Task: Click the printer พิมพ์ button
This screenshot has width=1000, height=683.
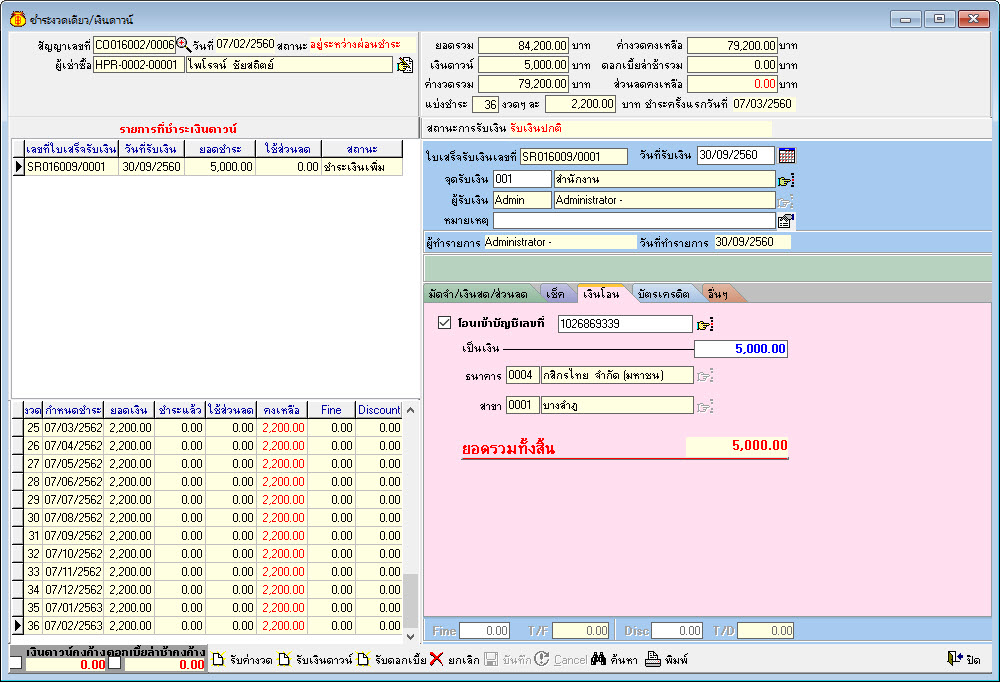Action: tap(666, 659)
